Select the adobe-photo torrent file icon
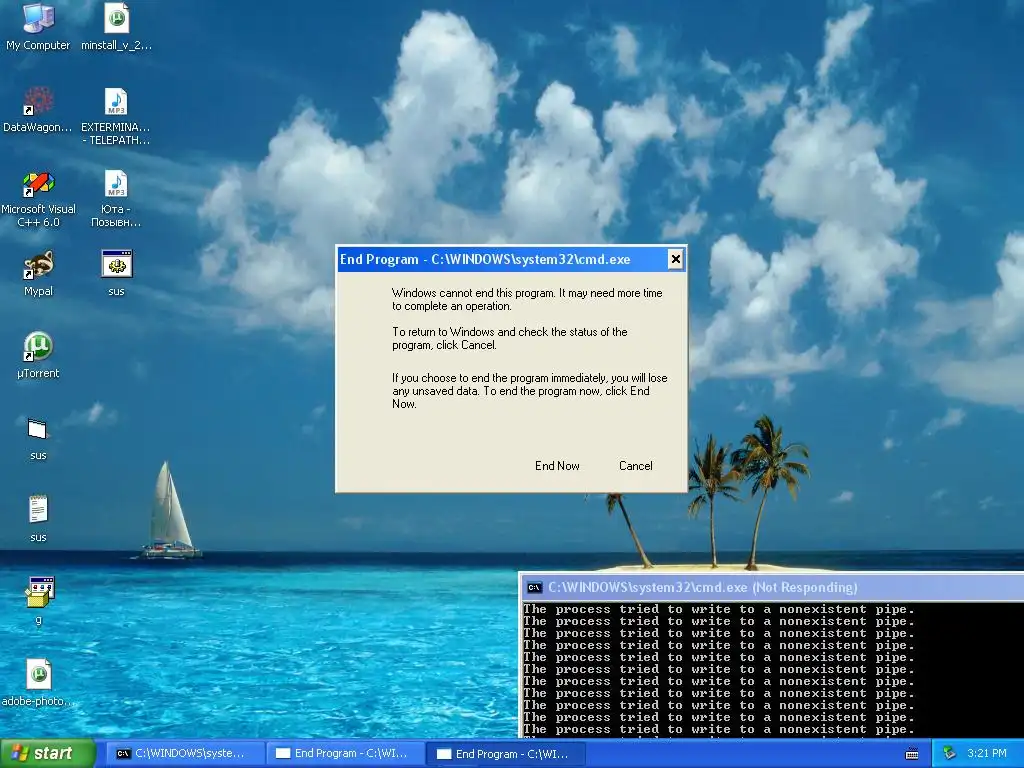The image size is (1024, 768). point(38,683)
